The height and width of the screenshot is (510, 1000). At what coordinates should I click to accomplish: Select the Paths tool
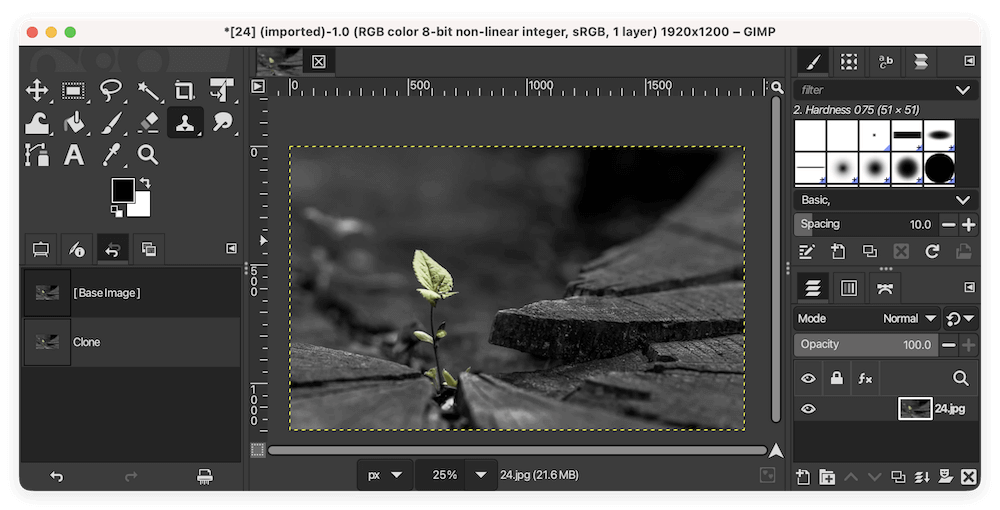(x=37, y=154)
